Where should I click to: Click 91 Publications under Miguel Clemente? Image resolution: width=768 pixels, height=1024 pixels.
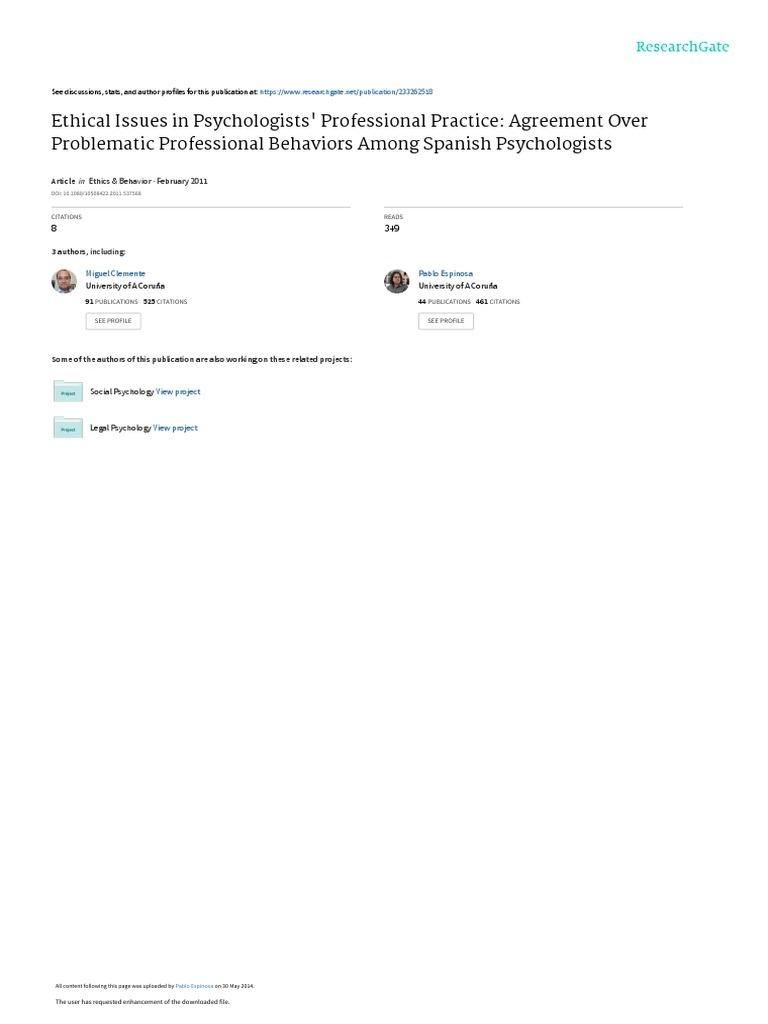(x=111, y=301)
